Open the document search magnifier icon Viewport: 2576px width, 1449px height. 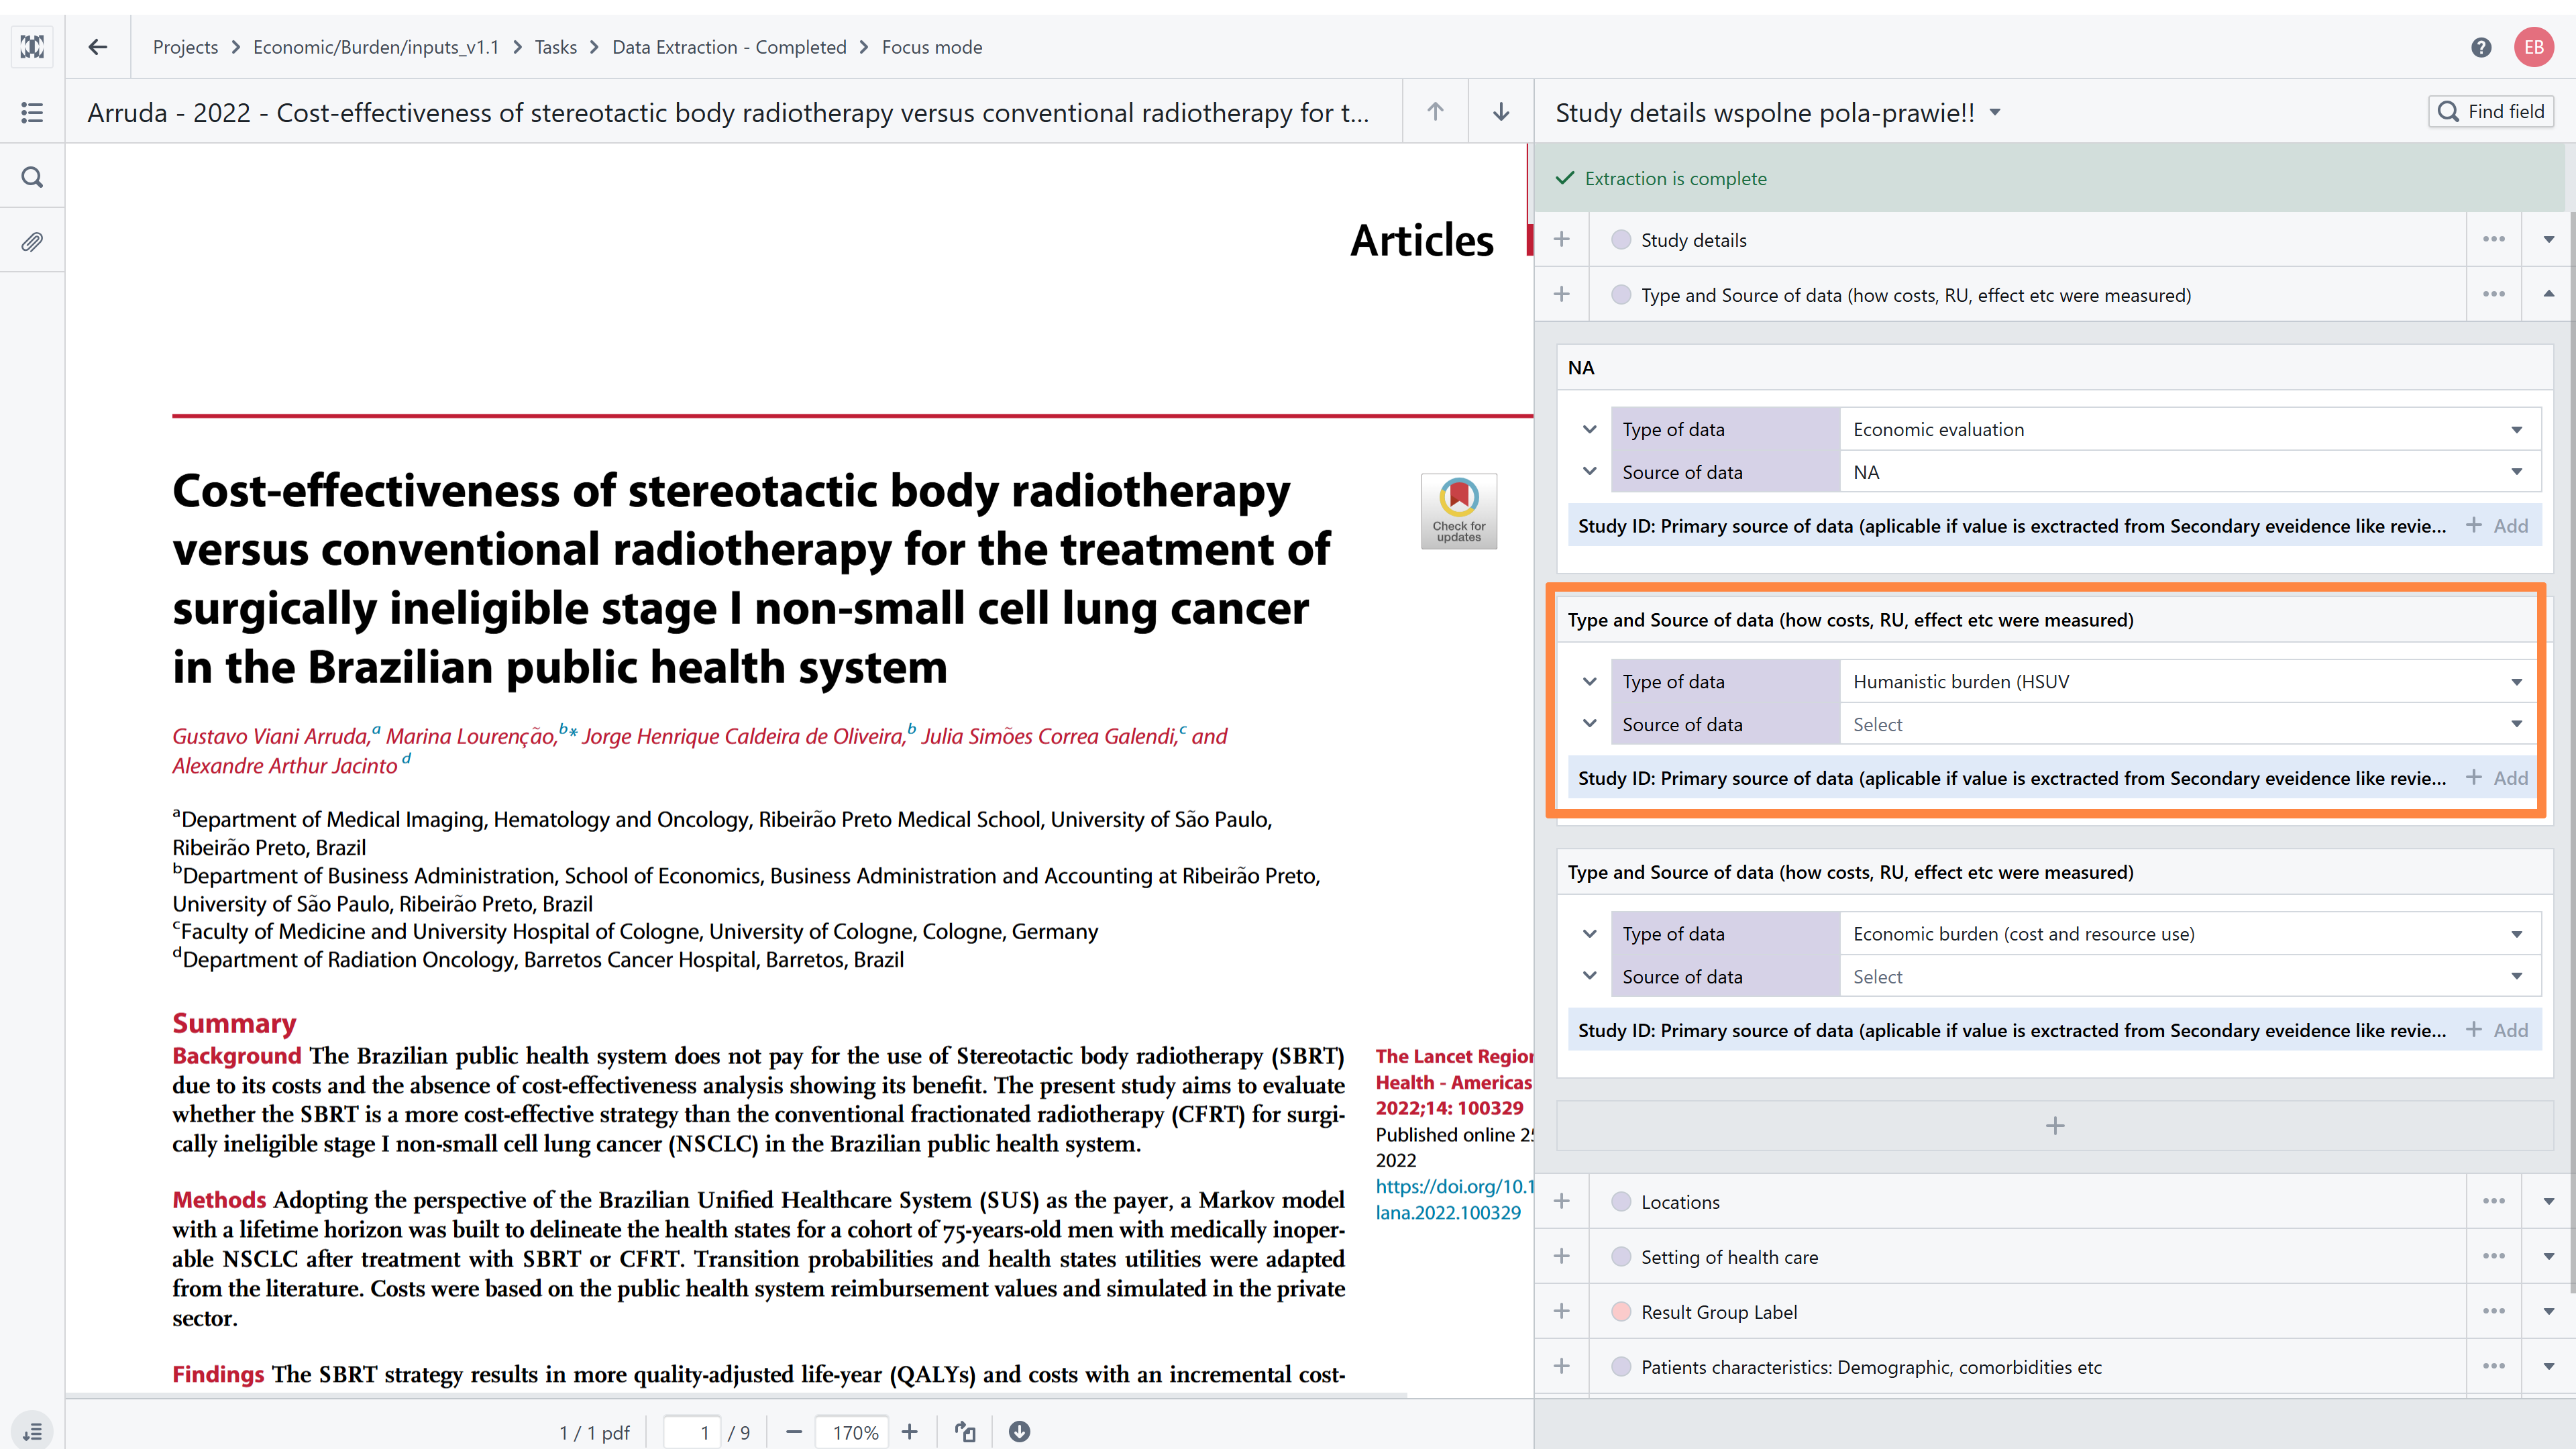32,177
